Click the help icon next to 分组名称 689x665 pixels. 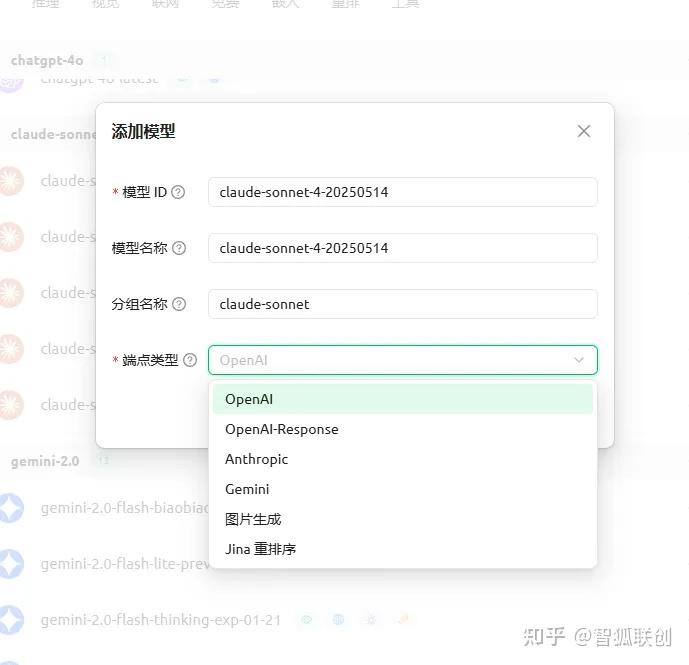point(179,304)
